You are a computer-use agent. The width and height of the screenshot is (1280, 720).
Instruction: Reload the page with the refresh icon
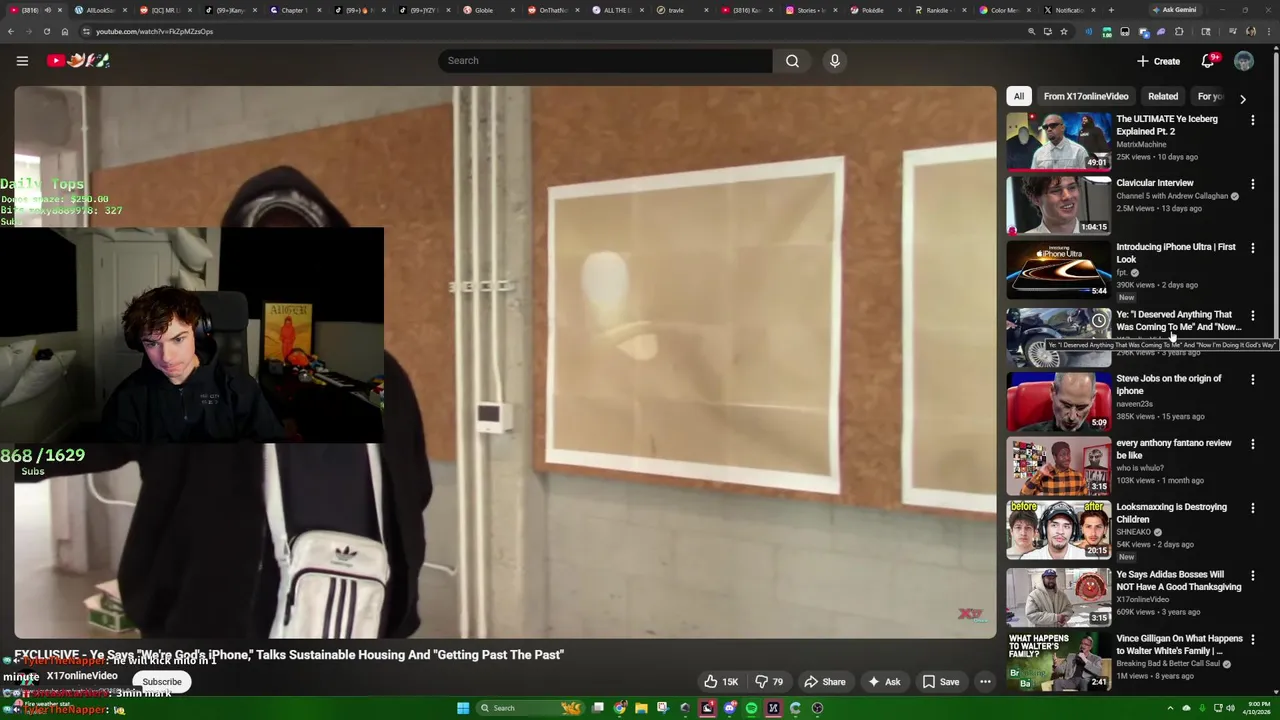(x=46, y=31)
